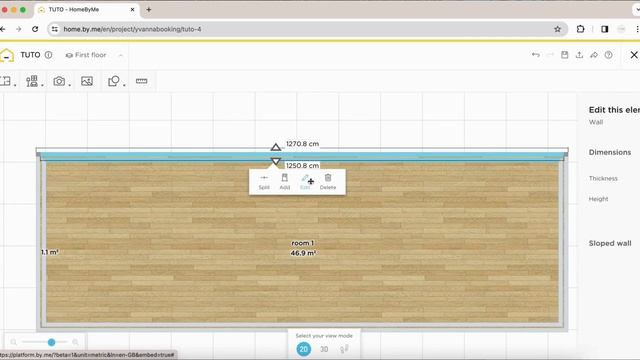Screen dimensions: 640x360
Task: Click the Sloped wall section heading
Action: pos(610,243)
